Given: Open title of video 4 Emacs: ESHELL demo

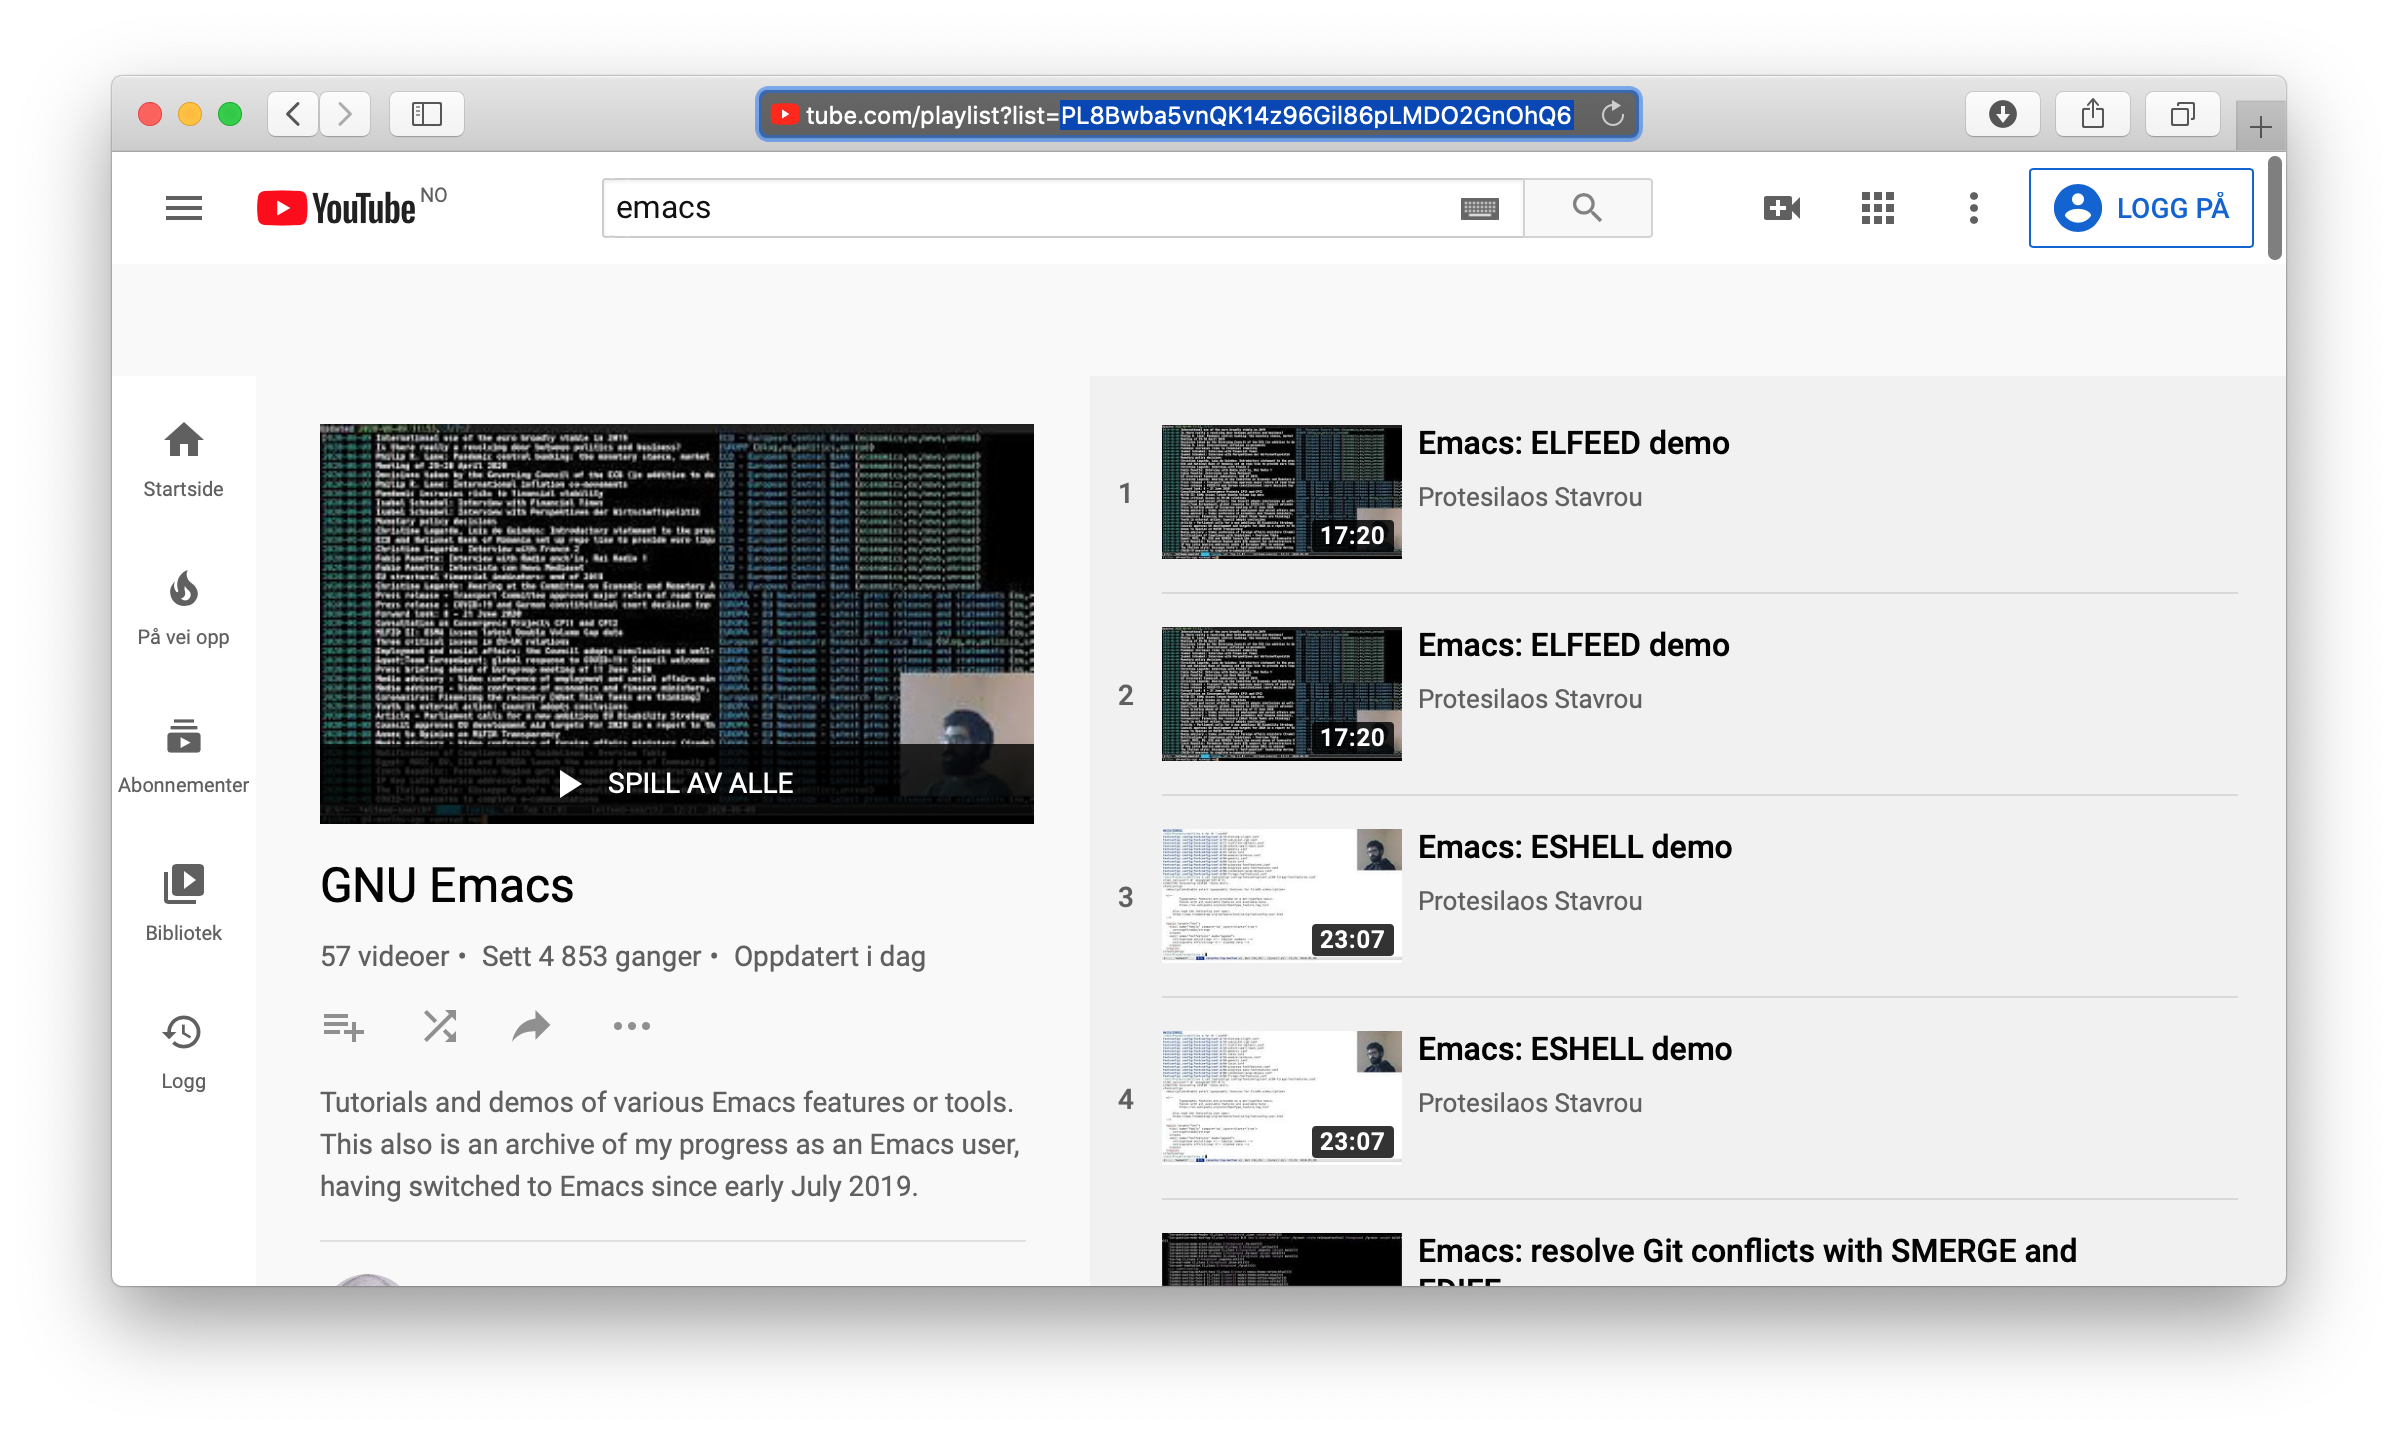Looking at the screenshot, I should 1575,1049.
